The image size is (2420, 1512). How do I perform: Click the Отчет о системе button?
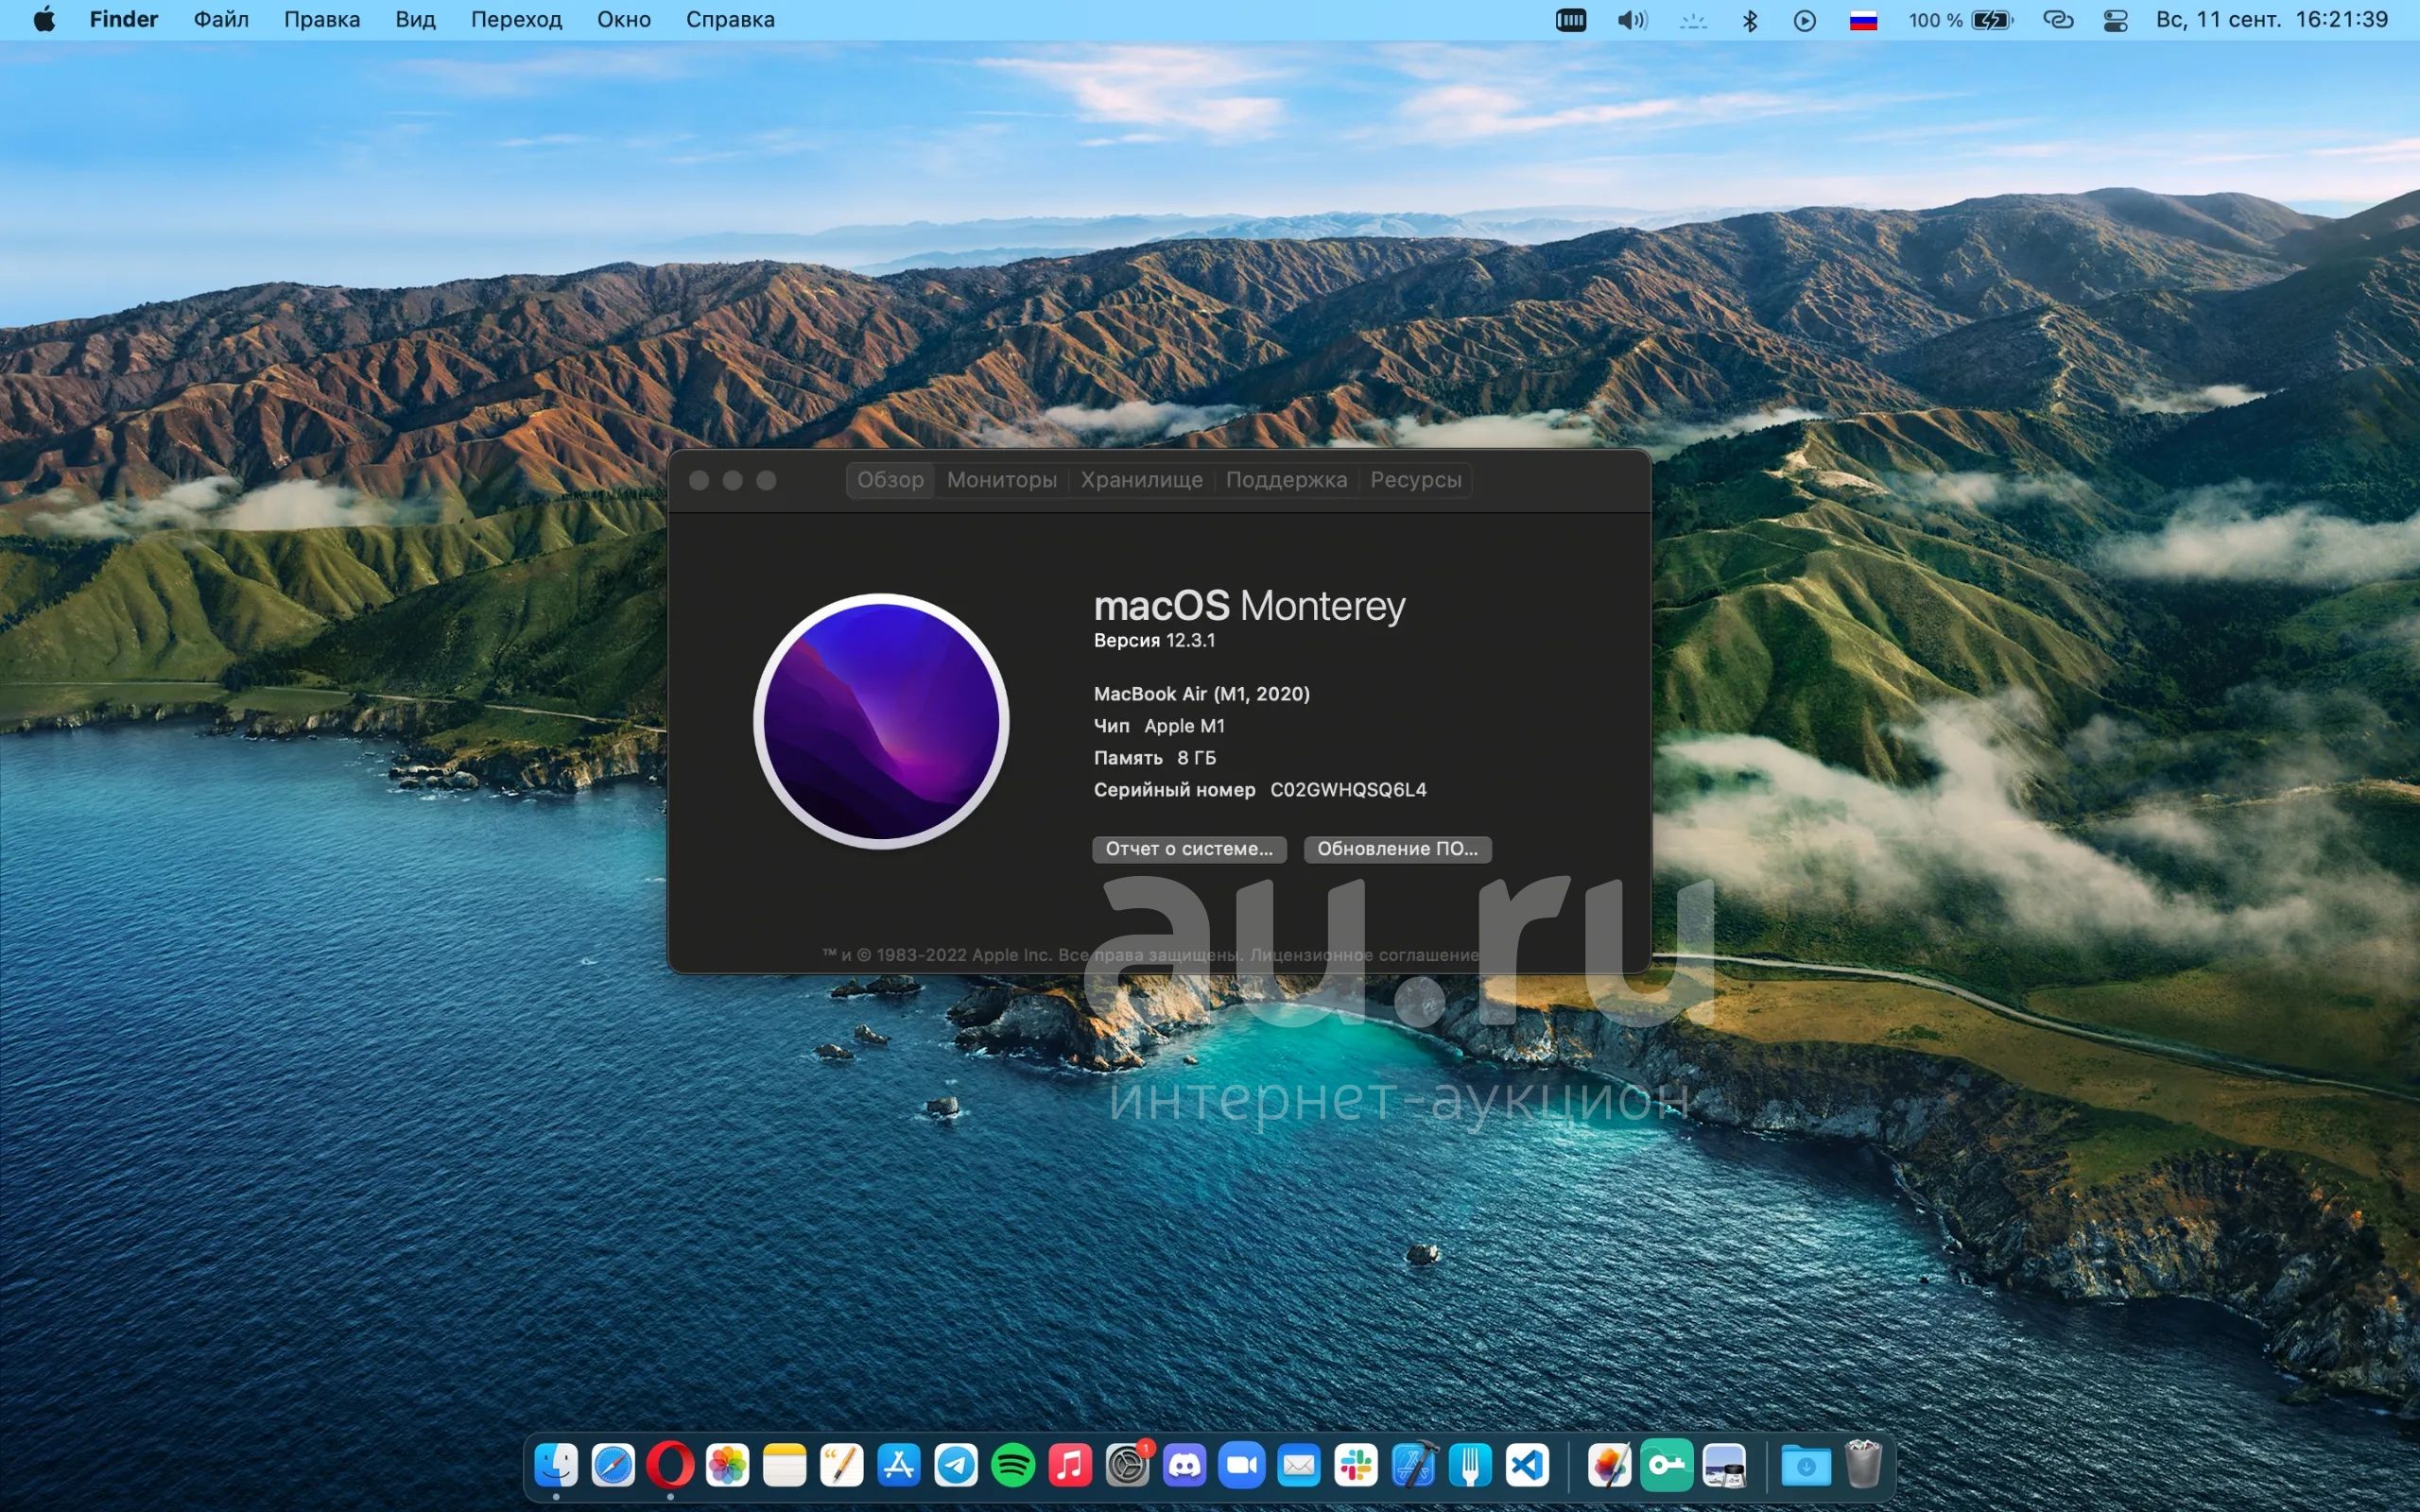coord(1189,849)
